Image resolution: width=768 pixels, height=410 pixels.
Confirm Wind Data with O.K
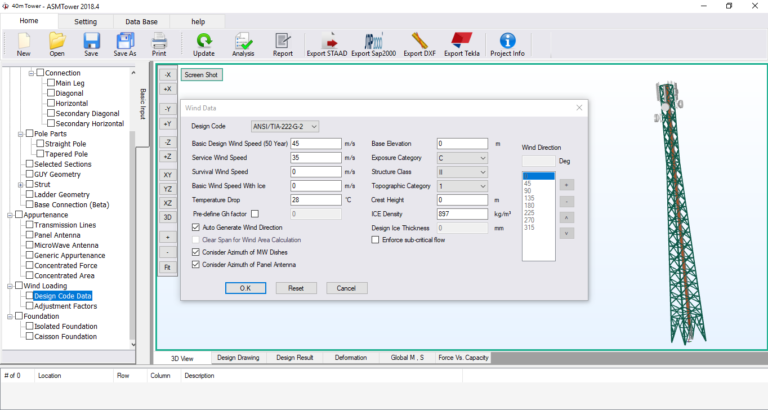[x=245, y=288]
